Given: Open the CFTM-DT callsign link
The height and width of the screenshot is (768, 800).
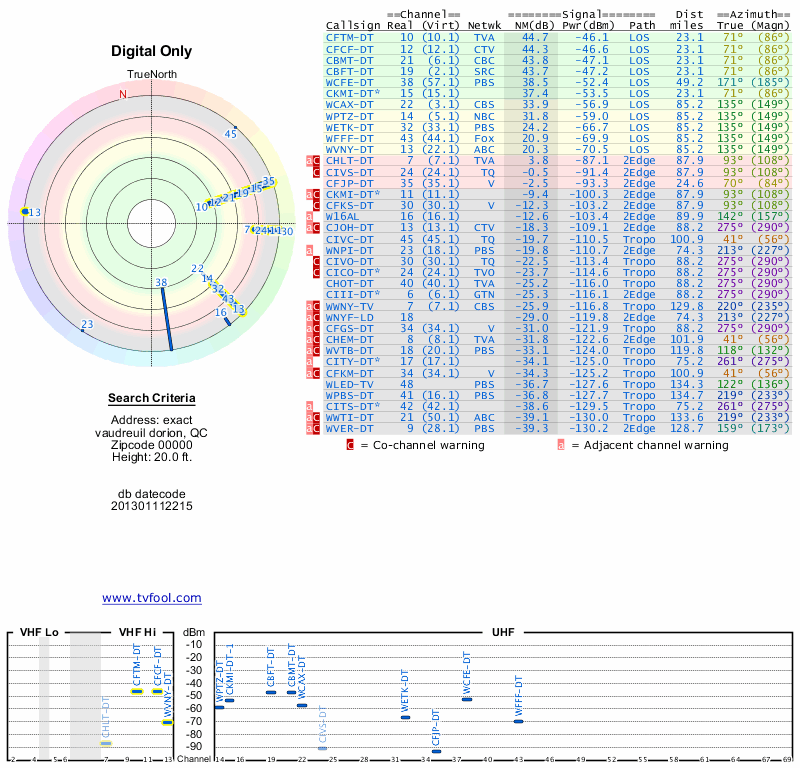Looking at the screenshot, I should [x=350, y=37].
